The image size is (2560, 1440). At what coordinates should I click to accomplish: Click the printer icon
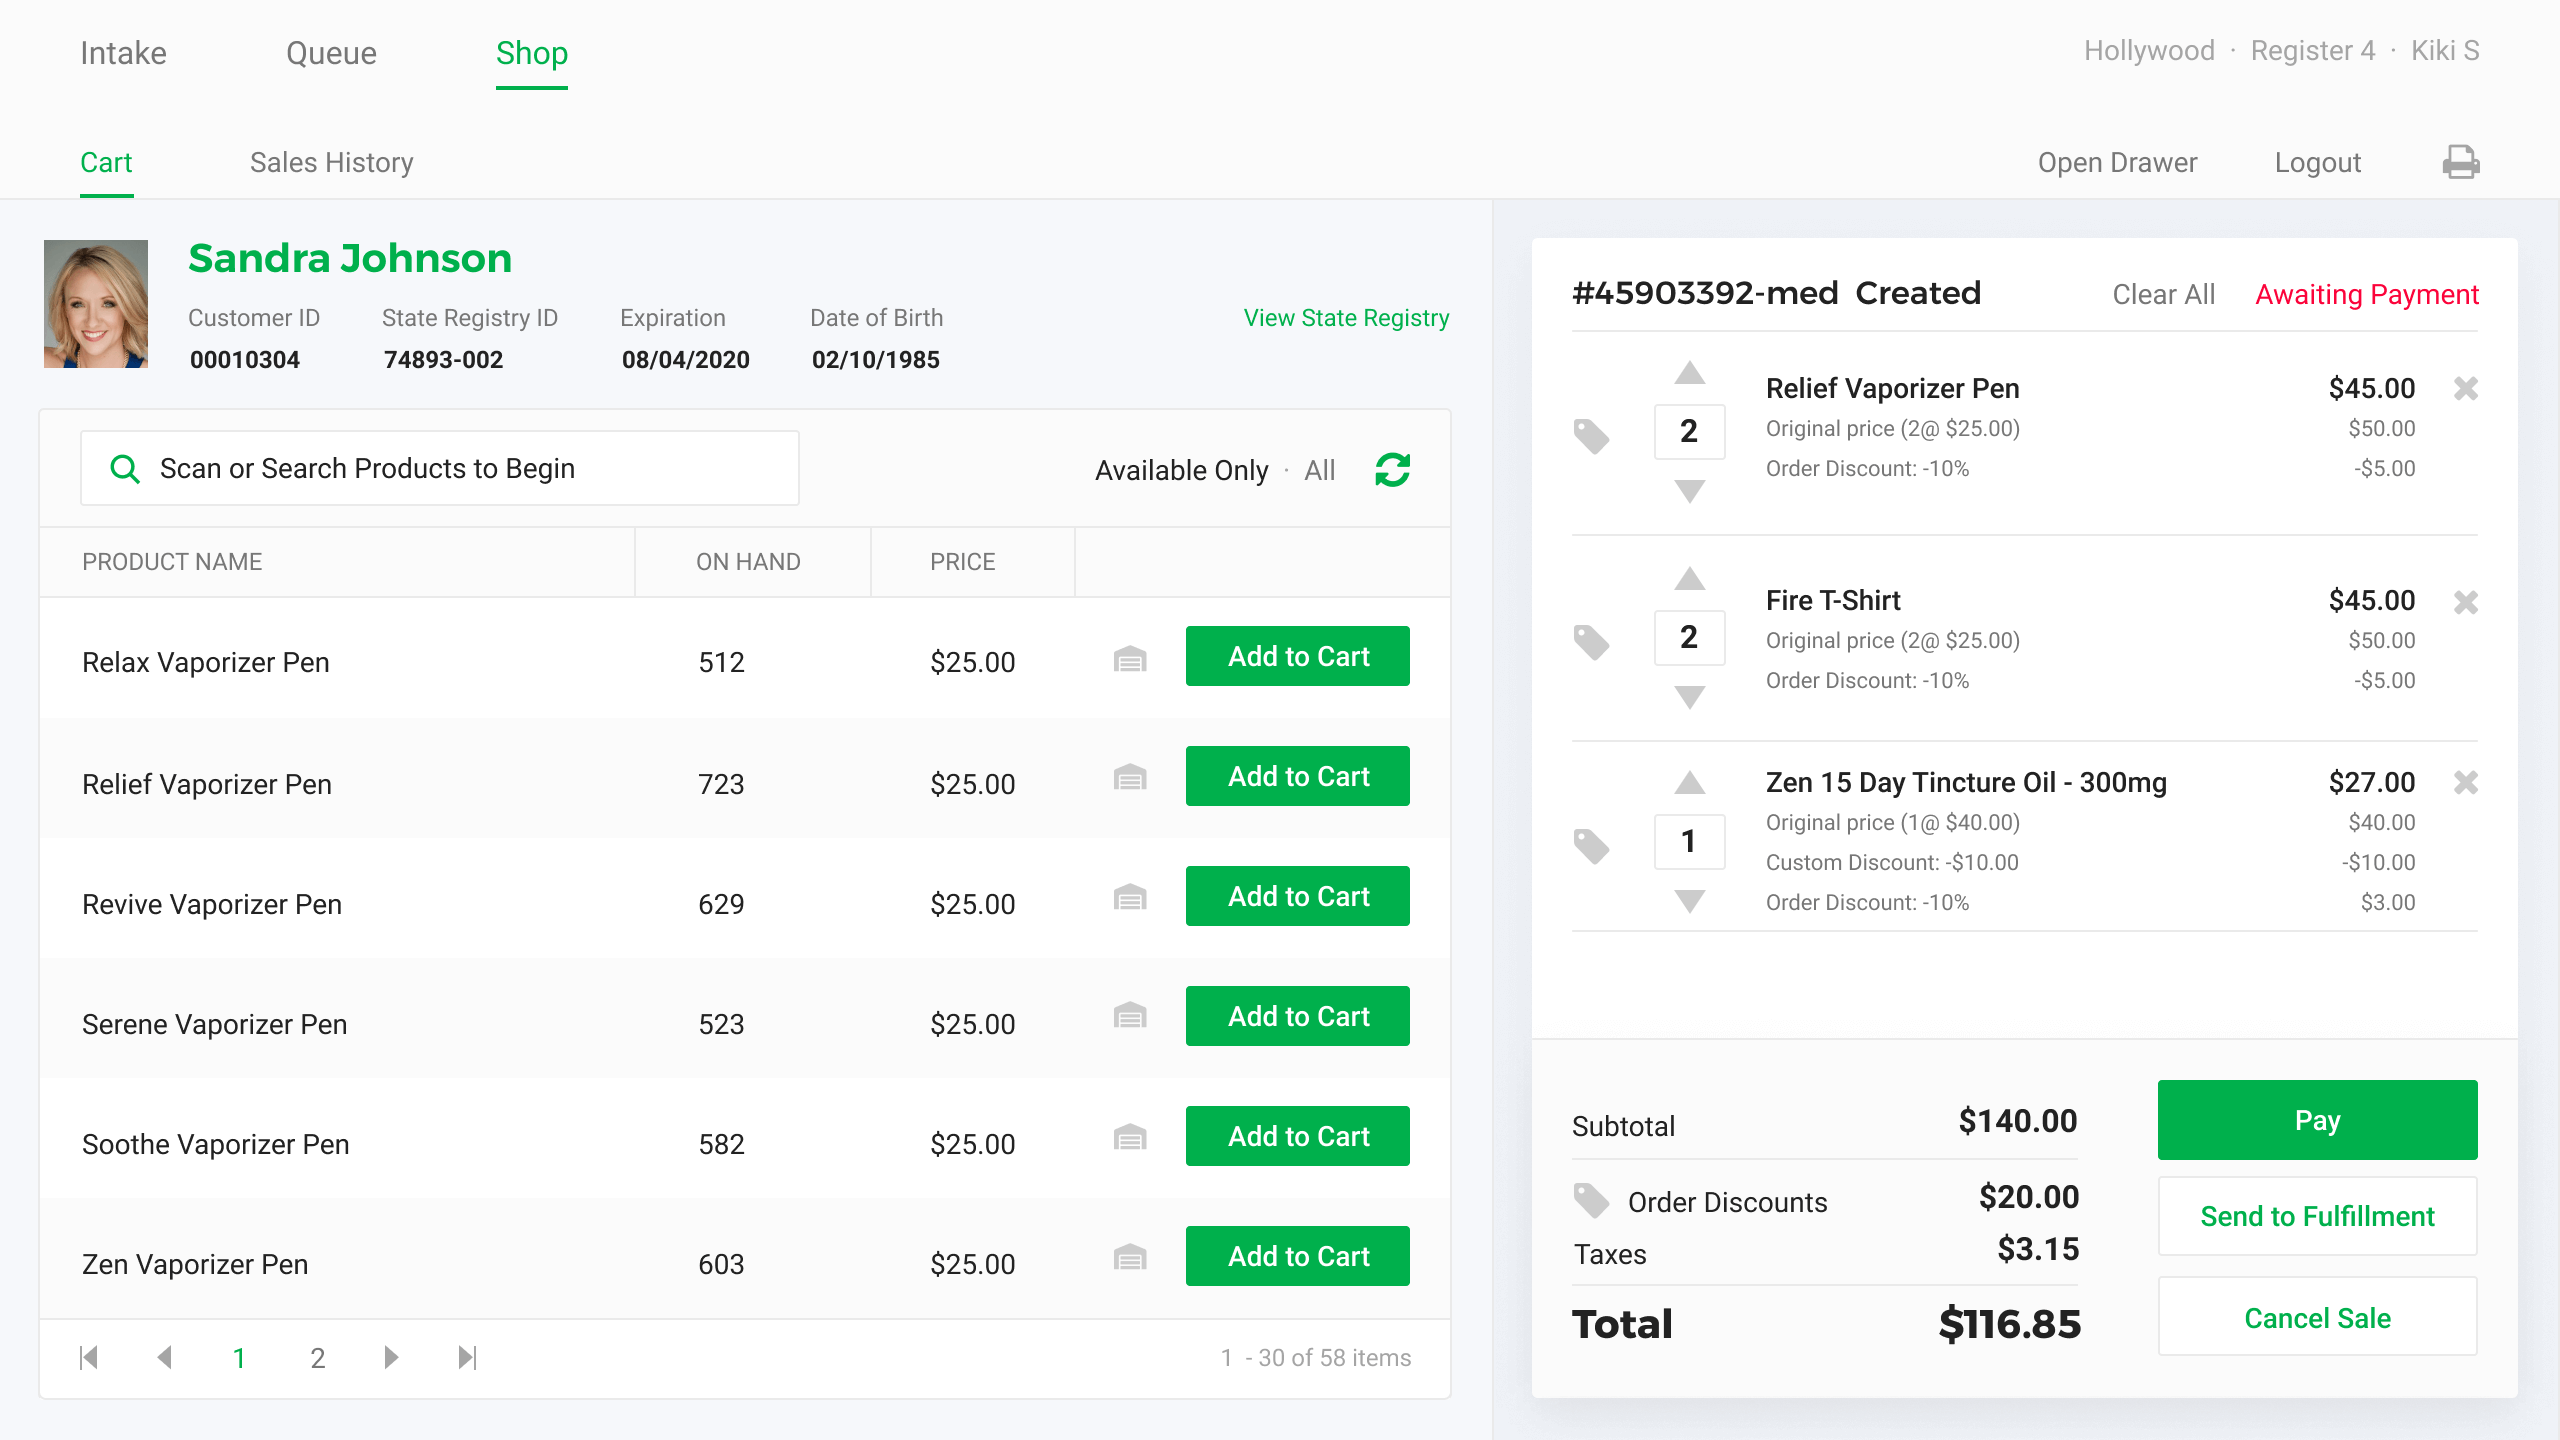click(2460, 162)
